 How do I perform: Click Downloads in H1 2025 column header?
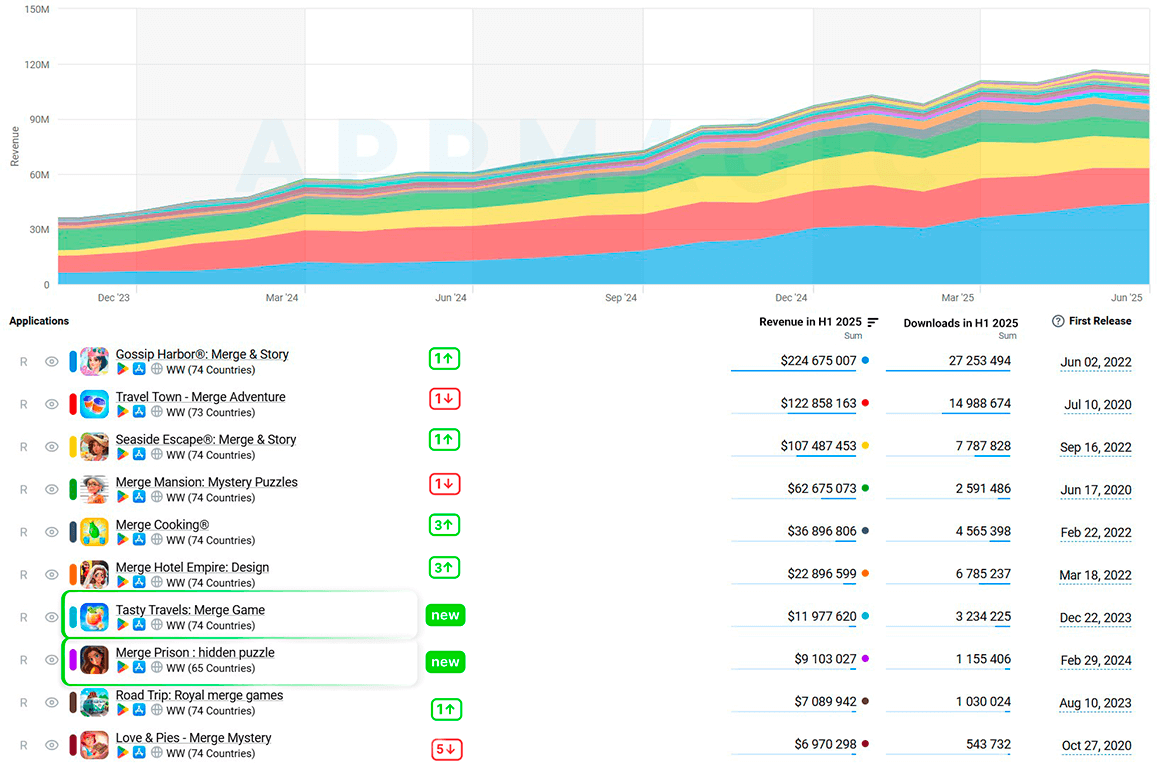(x=961, y=323)
